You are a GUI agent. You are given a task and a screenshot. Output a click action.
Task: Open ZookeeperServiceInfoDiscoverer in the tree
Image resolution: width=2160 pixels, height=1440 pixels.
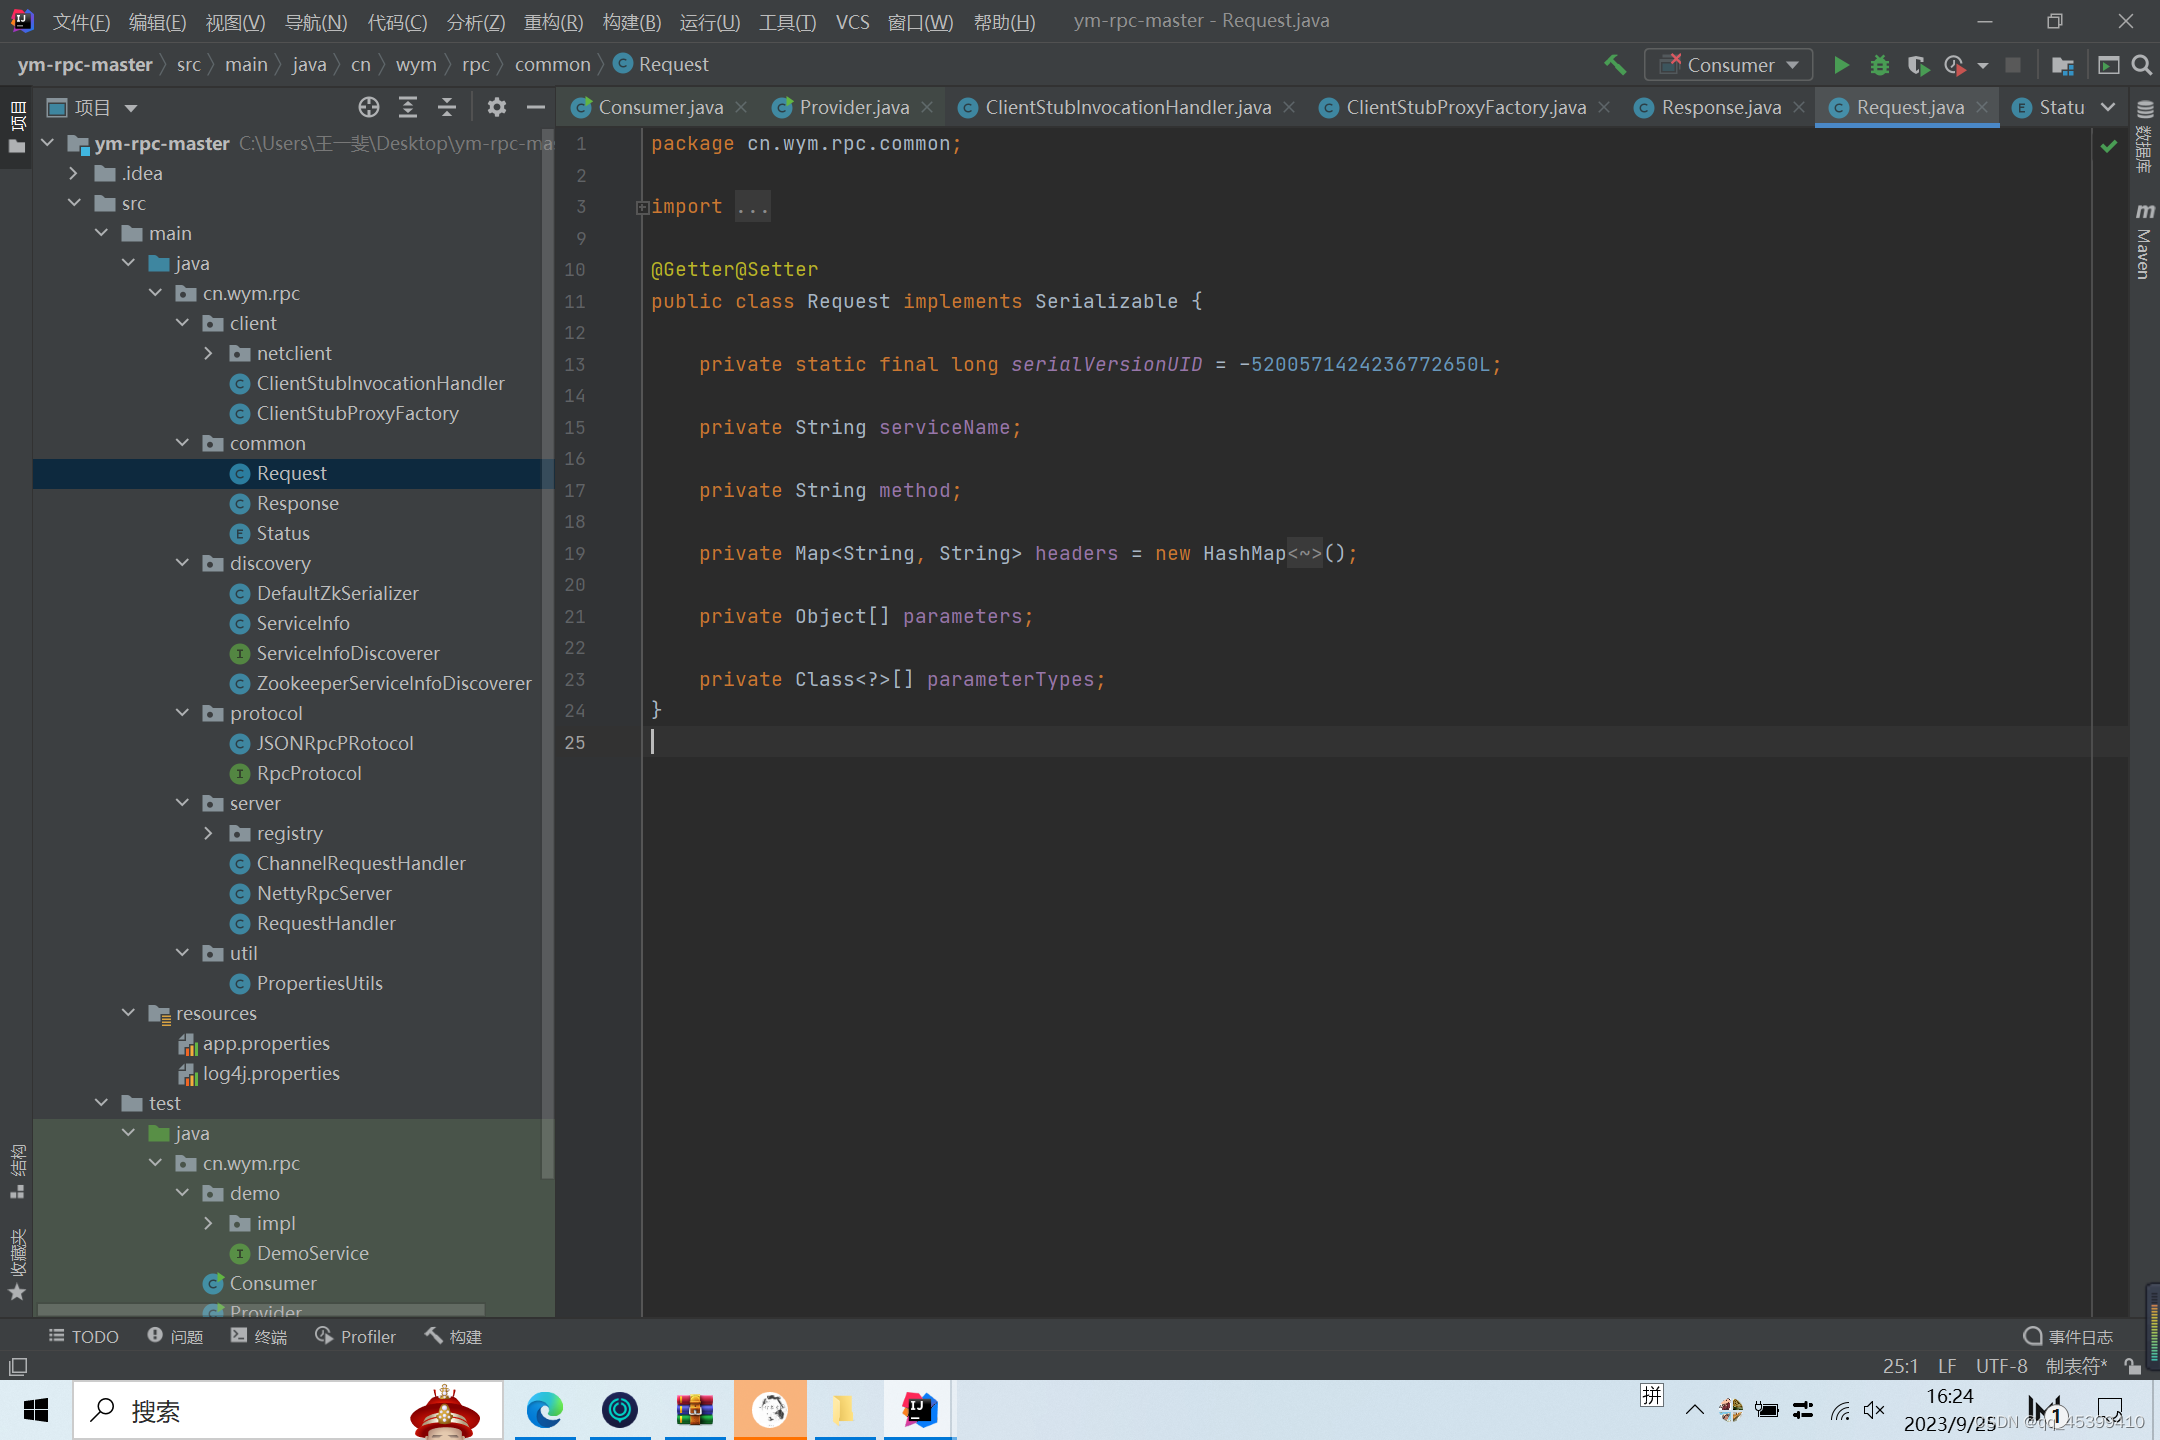(x=393, y=683)
